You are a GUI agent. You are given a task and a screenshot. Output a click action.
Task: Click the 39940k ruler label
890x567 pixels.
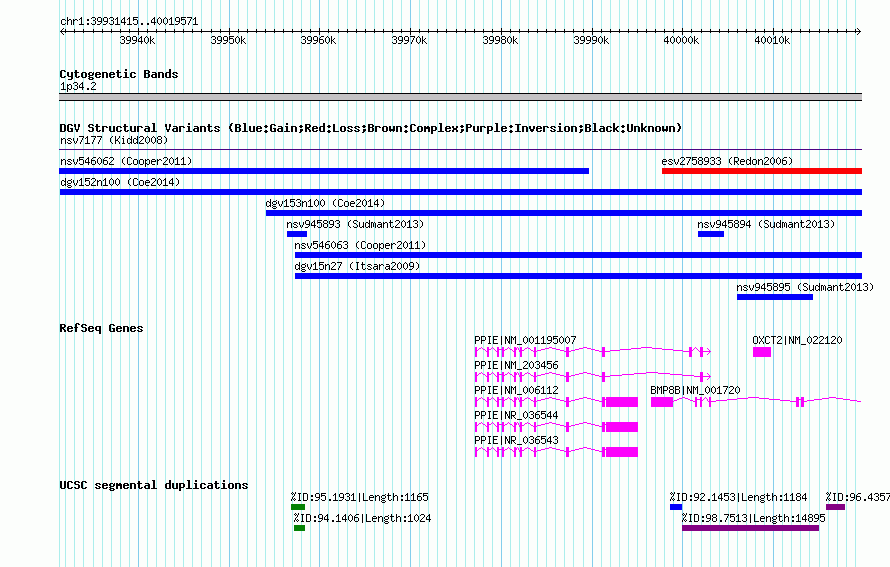pos(137,40)
